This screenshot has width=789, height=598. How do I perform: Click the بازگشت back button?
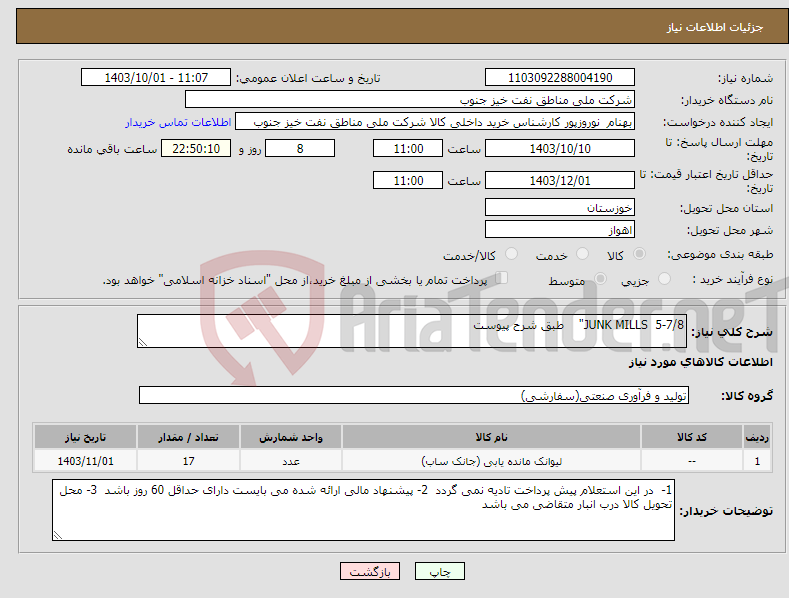(370, 571)
